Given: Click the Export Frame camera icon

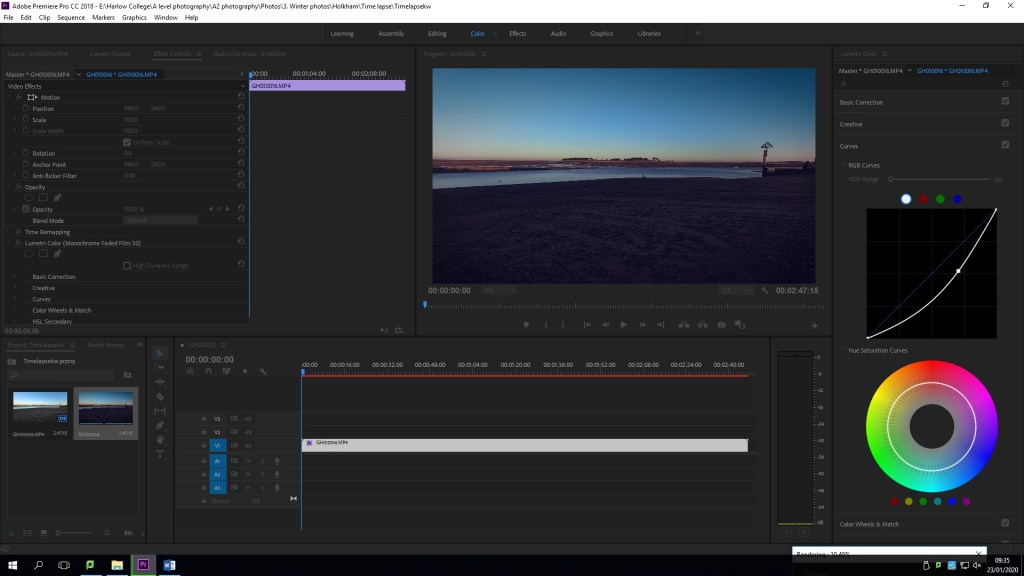Looking at the screenshot, I should click(x=721, y=324).
